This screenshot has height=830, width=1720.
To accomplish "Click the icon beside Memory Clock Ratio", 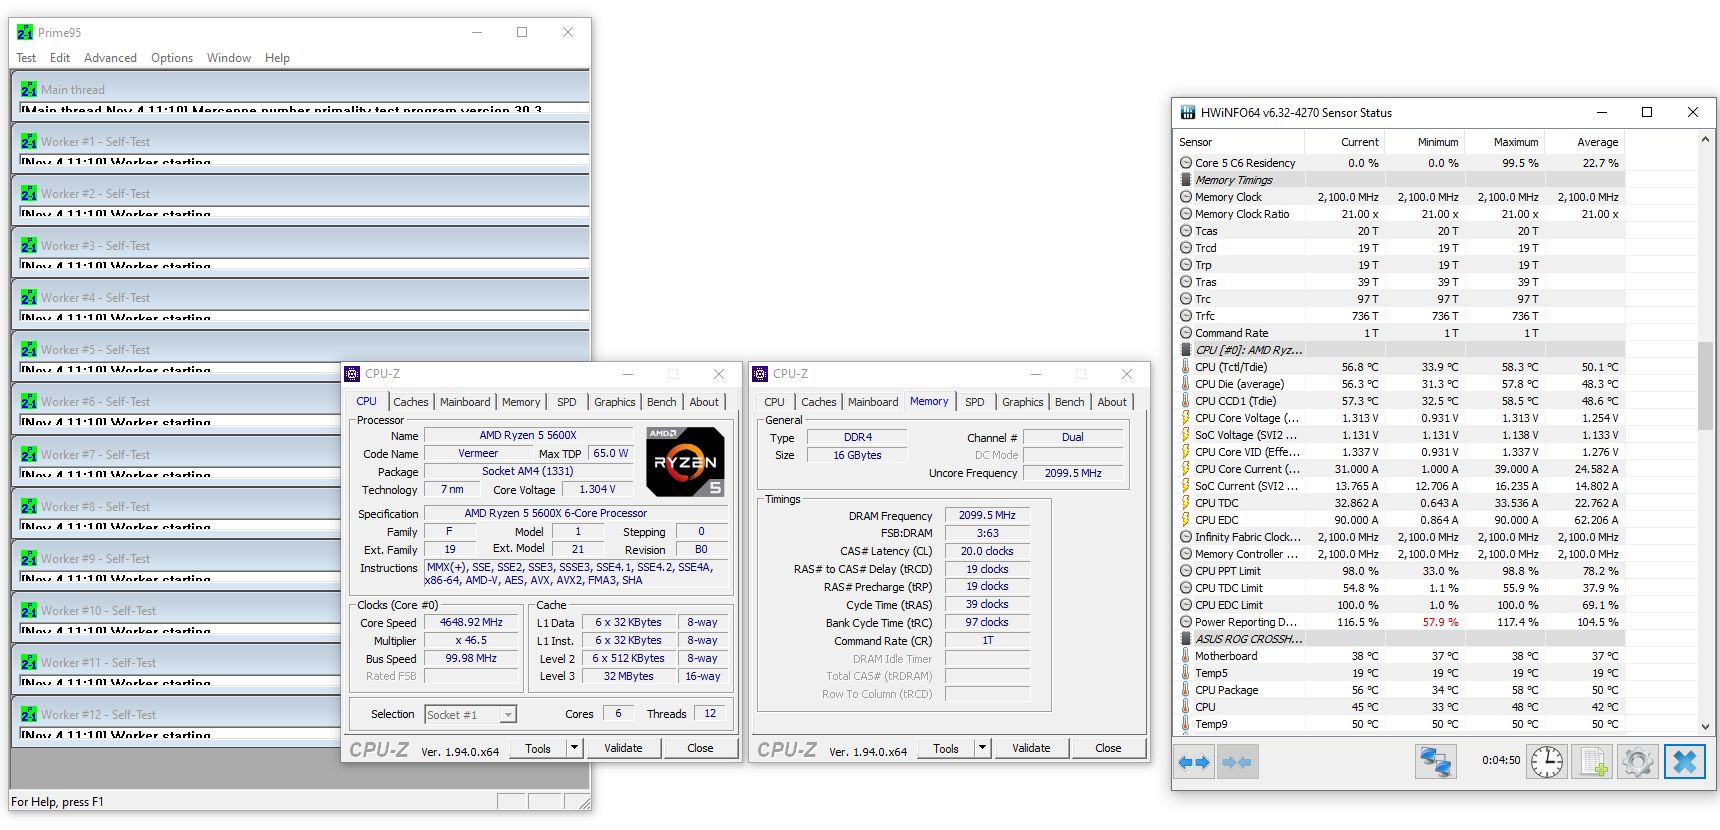I will [x=1186, y=214].
